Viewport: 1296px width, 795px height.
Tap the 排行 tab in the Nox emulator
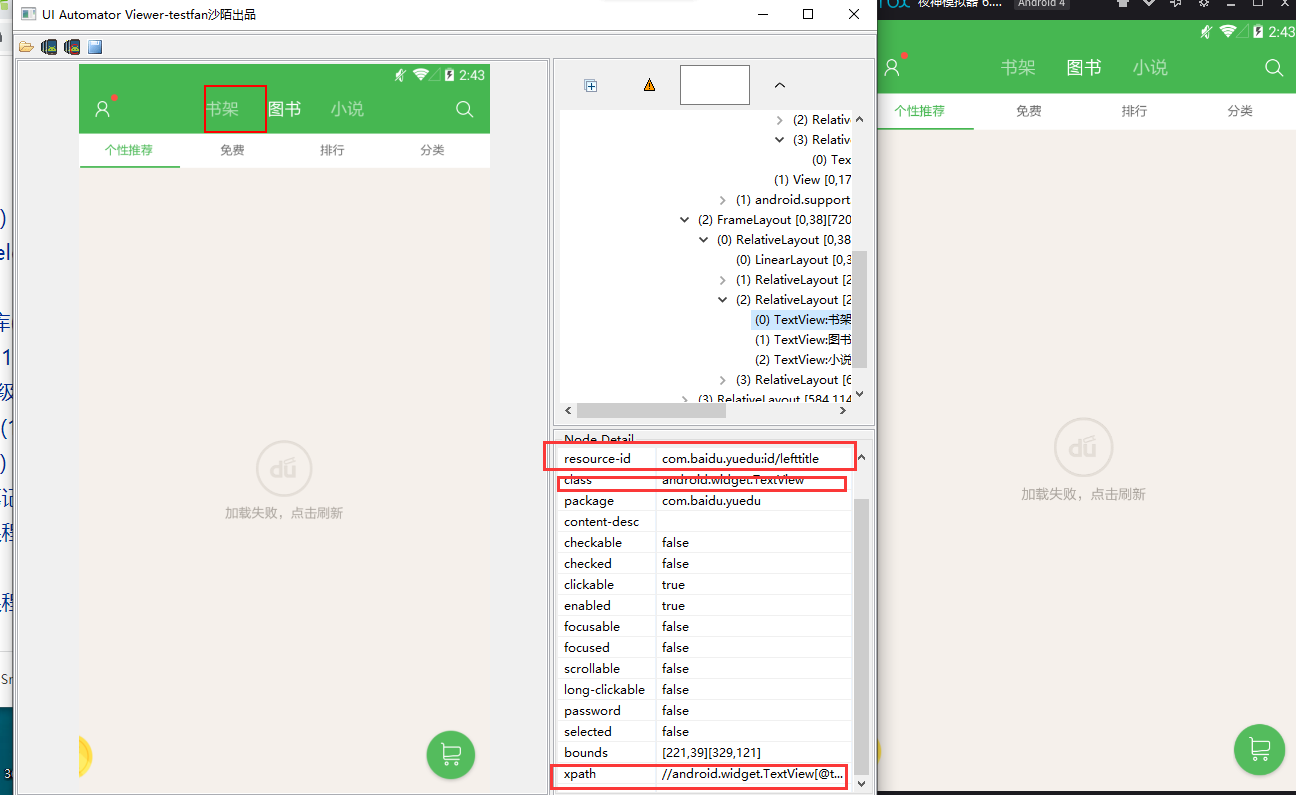(1134, 111)
